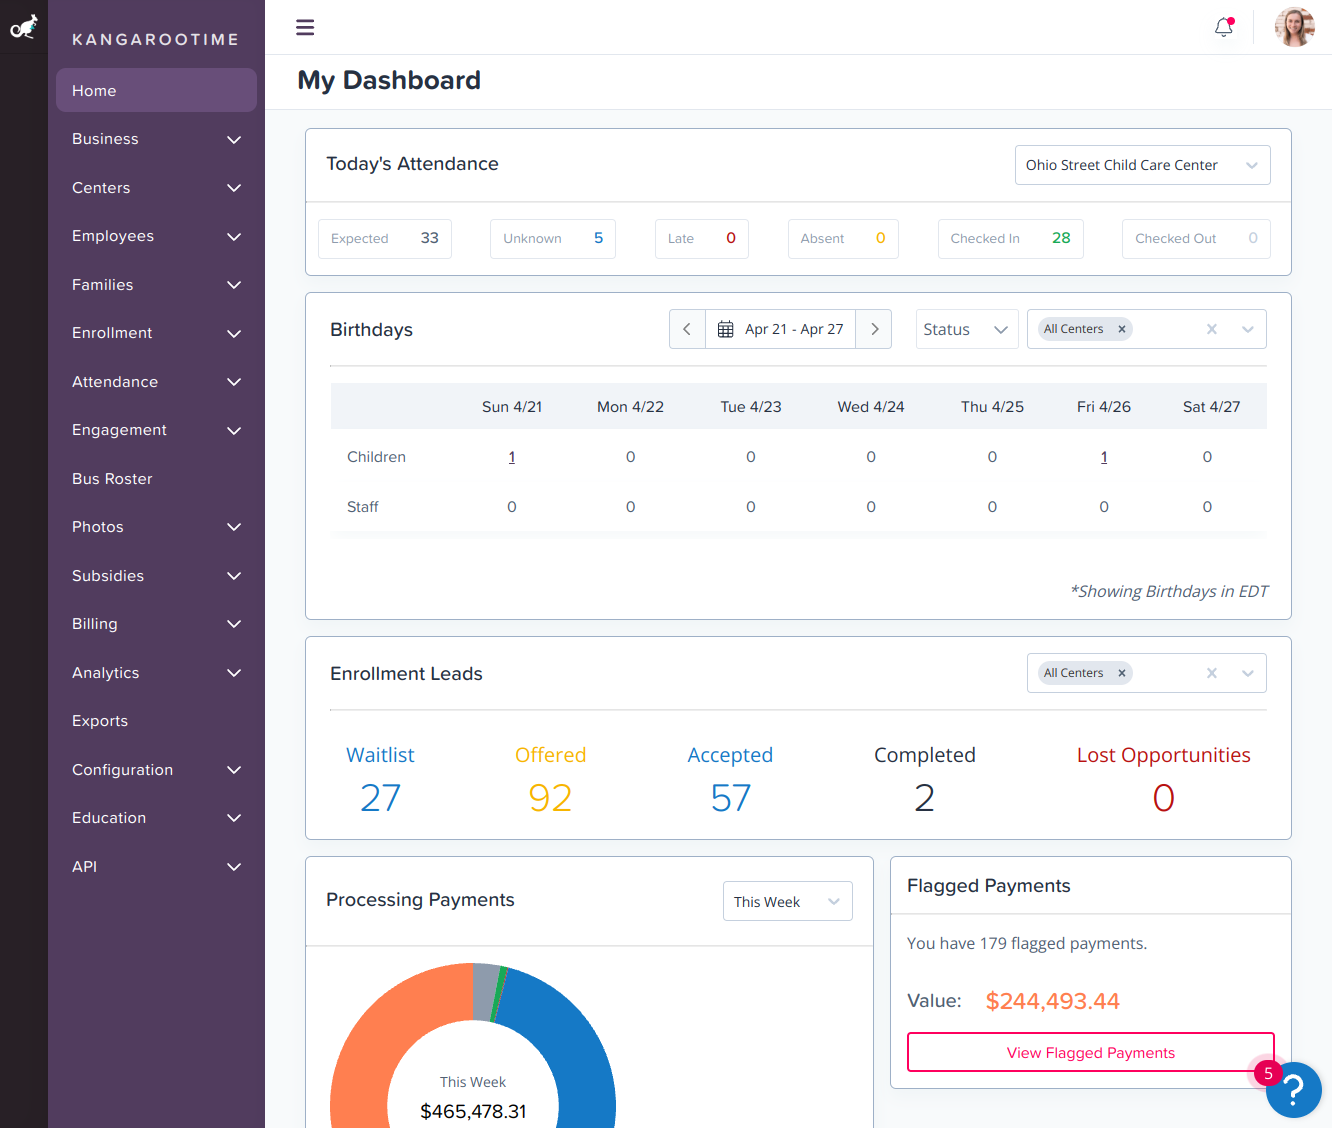Click the Expected attendance tile
1332x1128 pixels.
(385, 239)
